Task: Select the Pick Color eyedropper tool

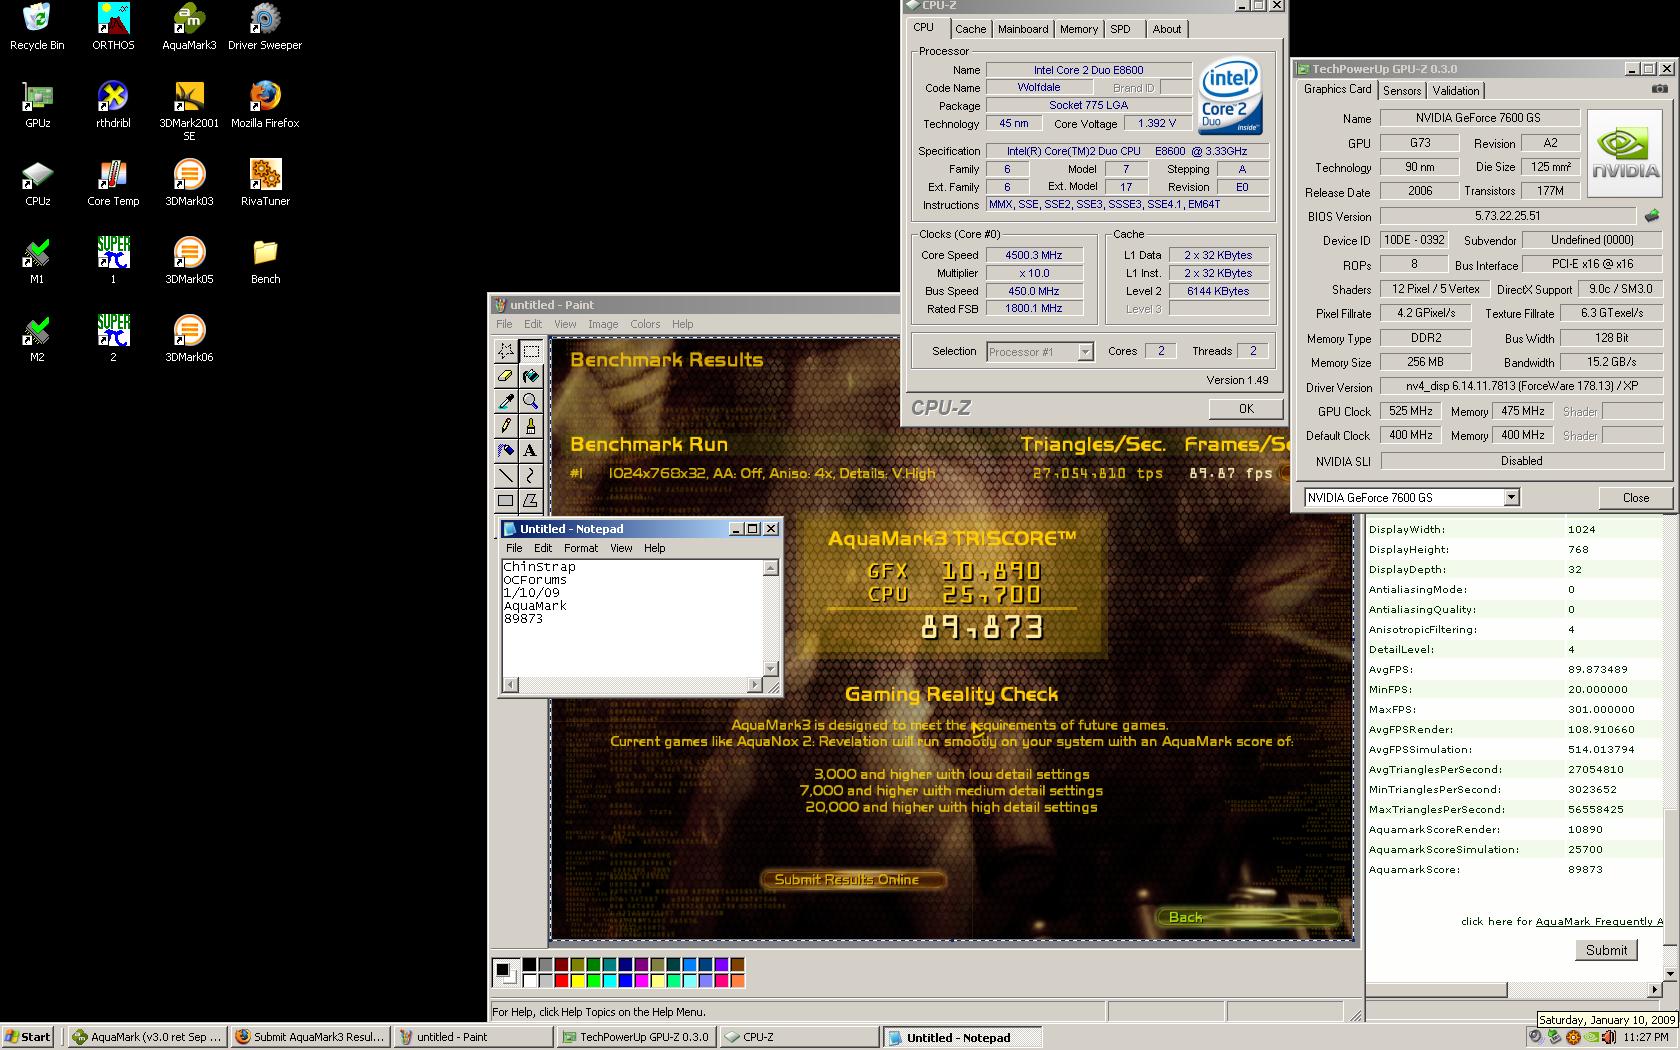Action: [506, 401]
